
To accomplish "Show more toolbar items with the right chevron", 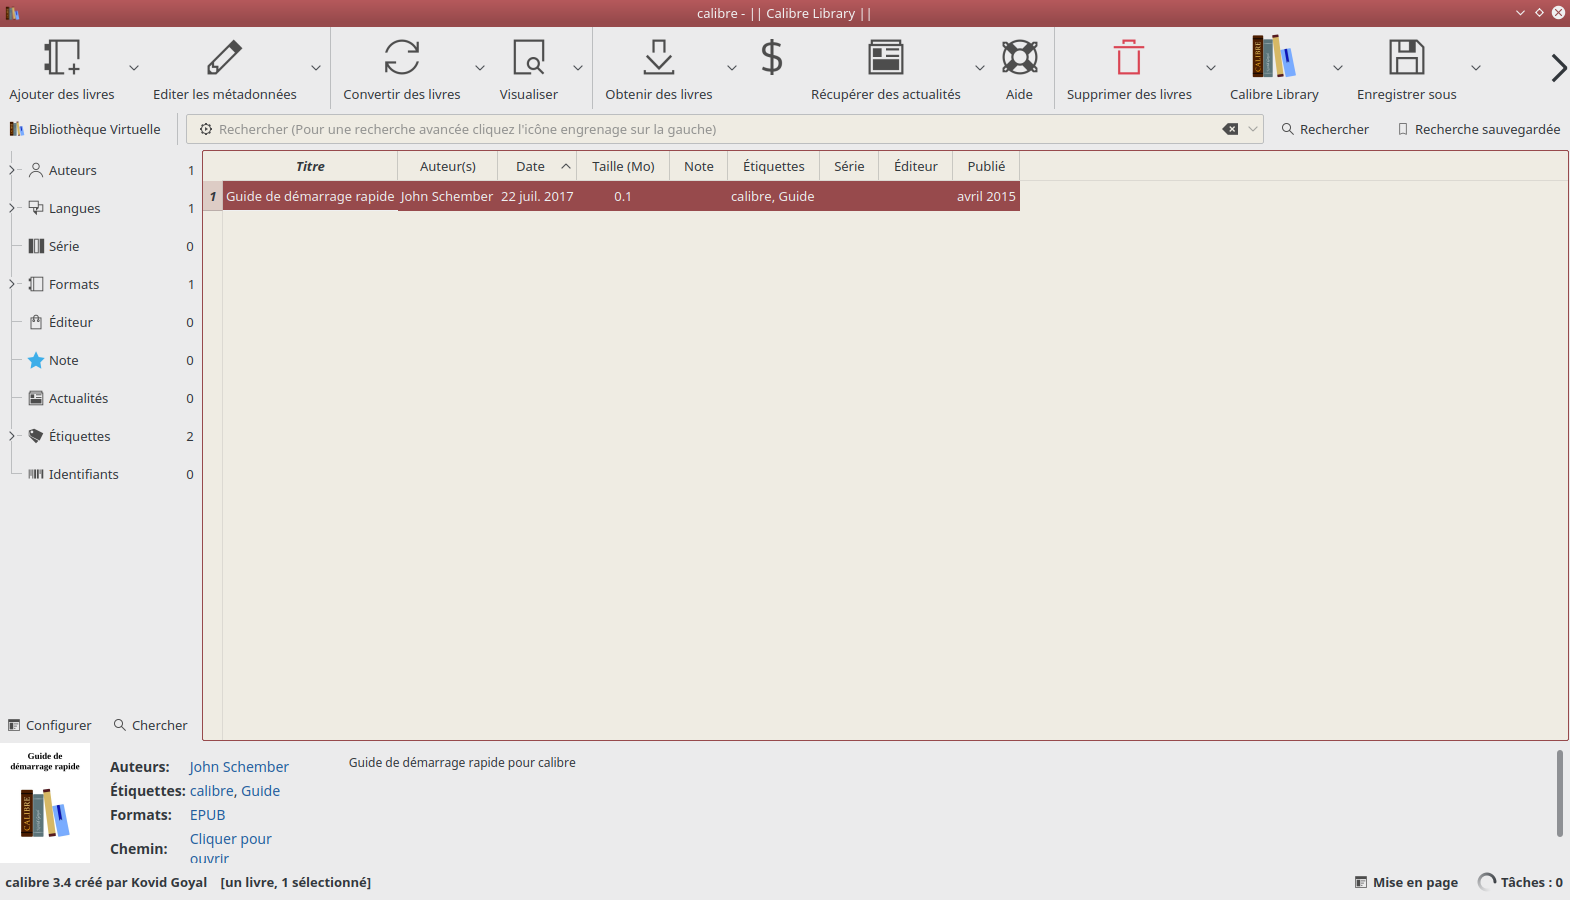I will 1558,68.
